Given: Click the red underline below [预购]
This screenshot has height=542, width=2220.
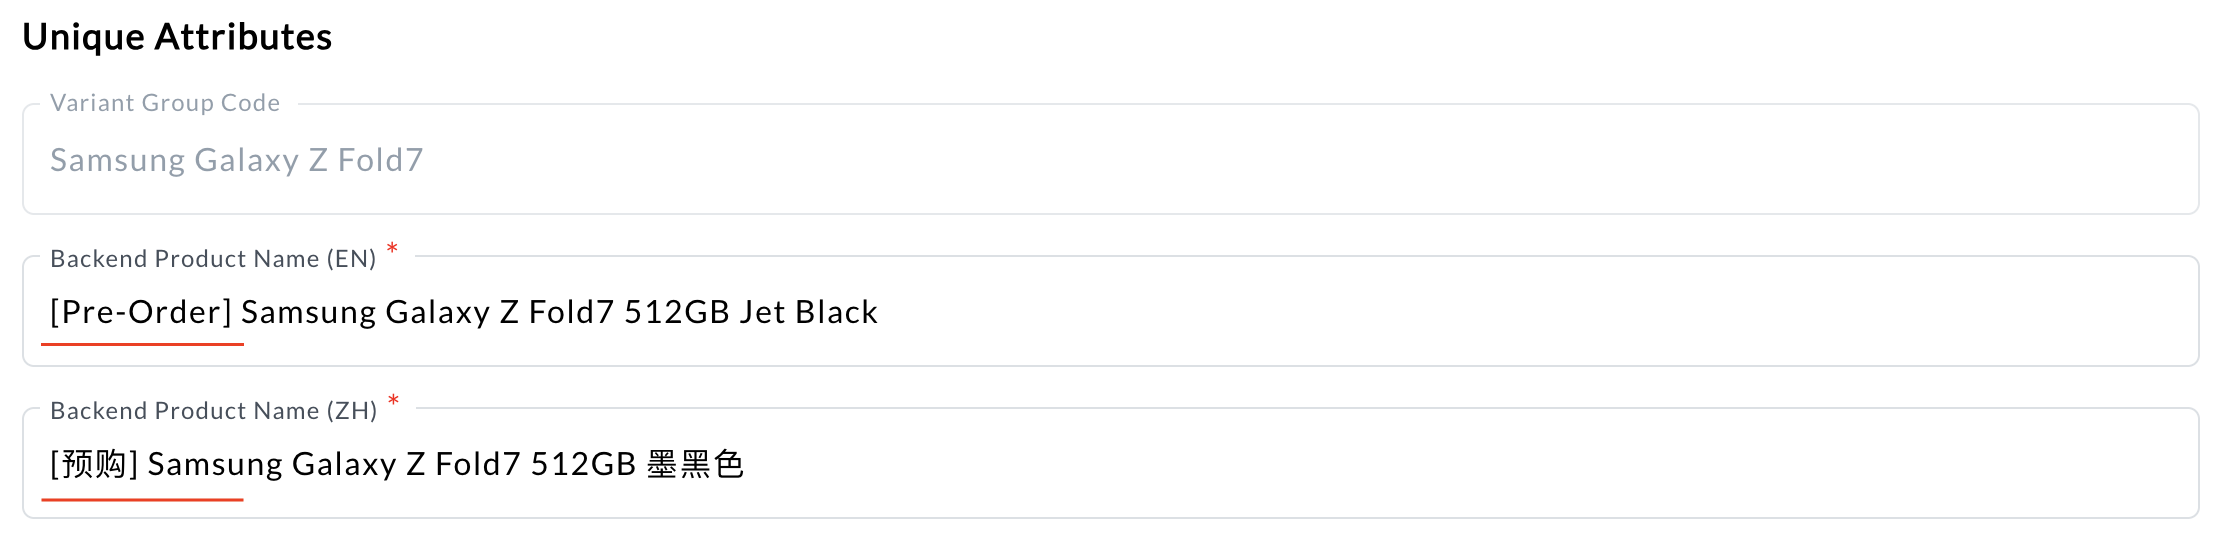Looking at the screenshot, I should pos(142,498).
